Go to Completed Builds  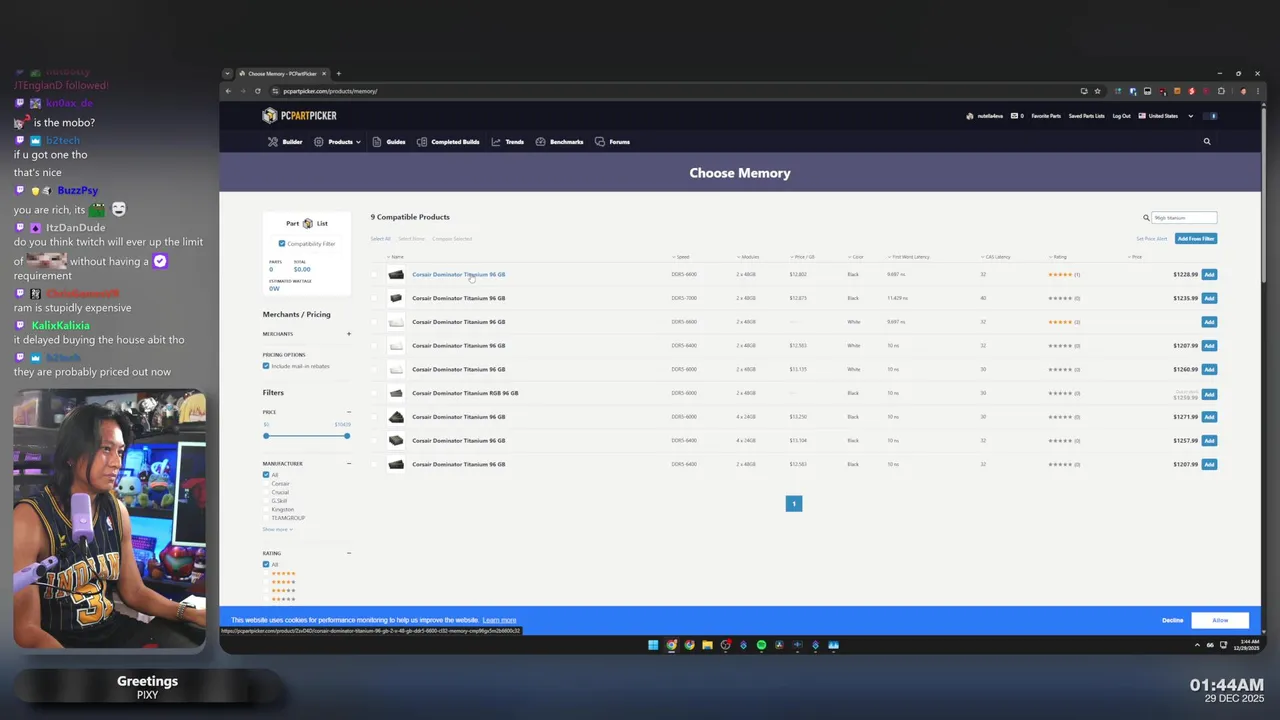coord(448,142)
